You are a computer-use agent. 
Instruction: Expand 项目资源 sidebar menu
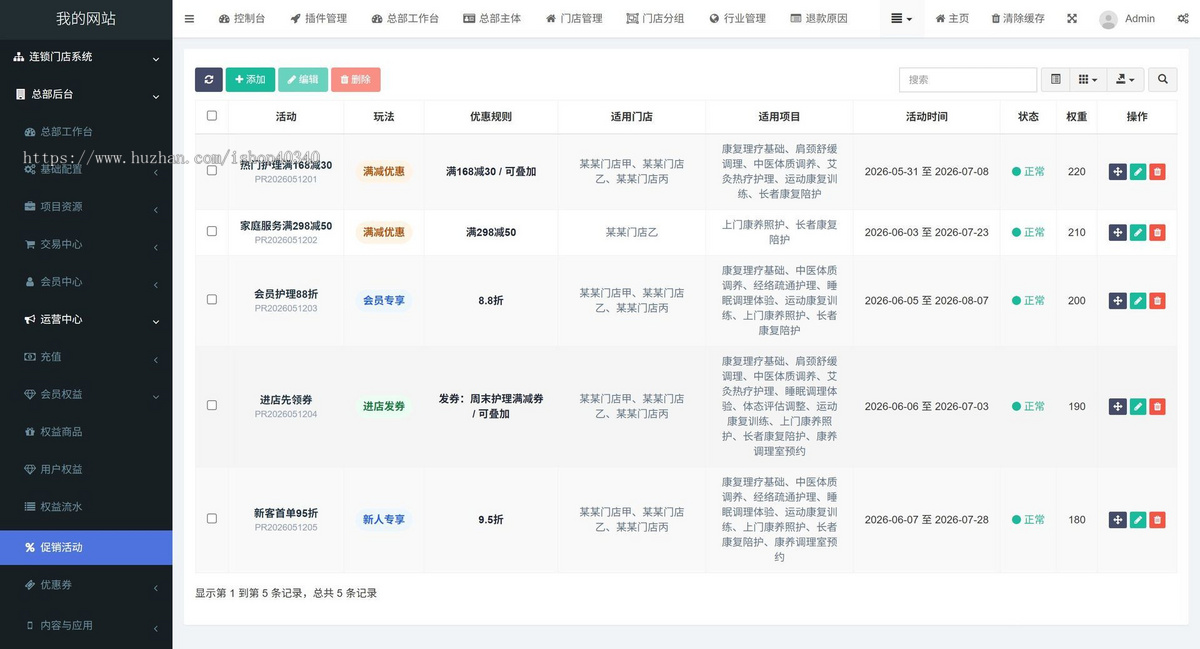(86, 207)
